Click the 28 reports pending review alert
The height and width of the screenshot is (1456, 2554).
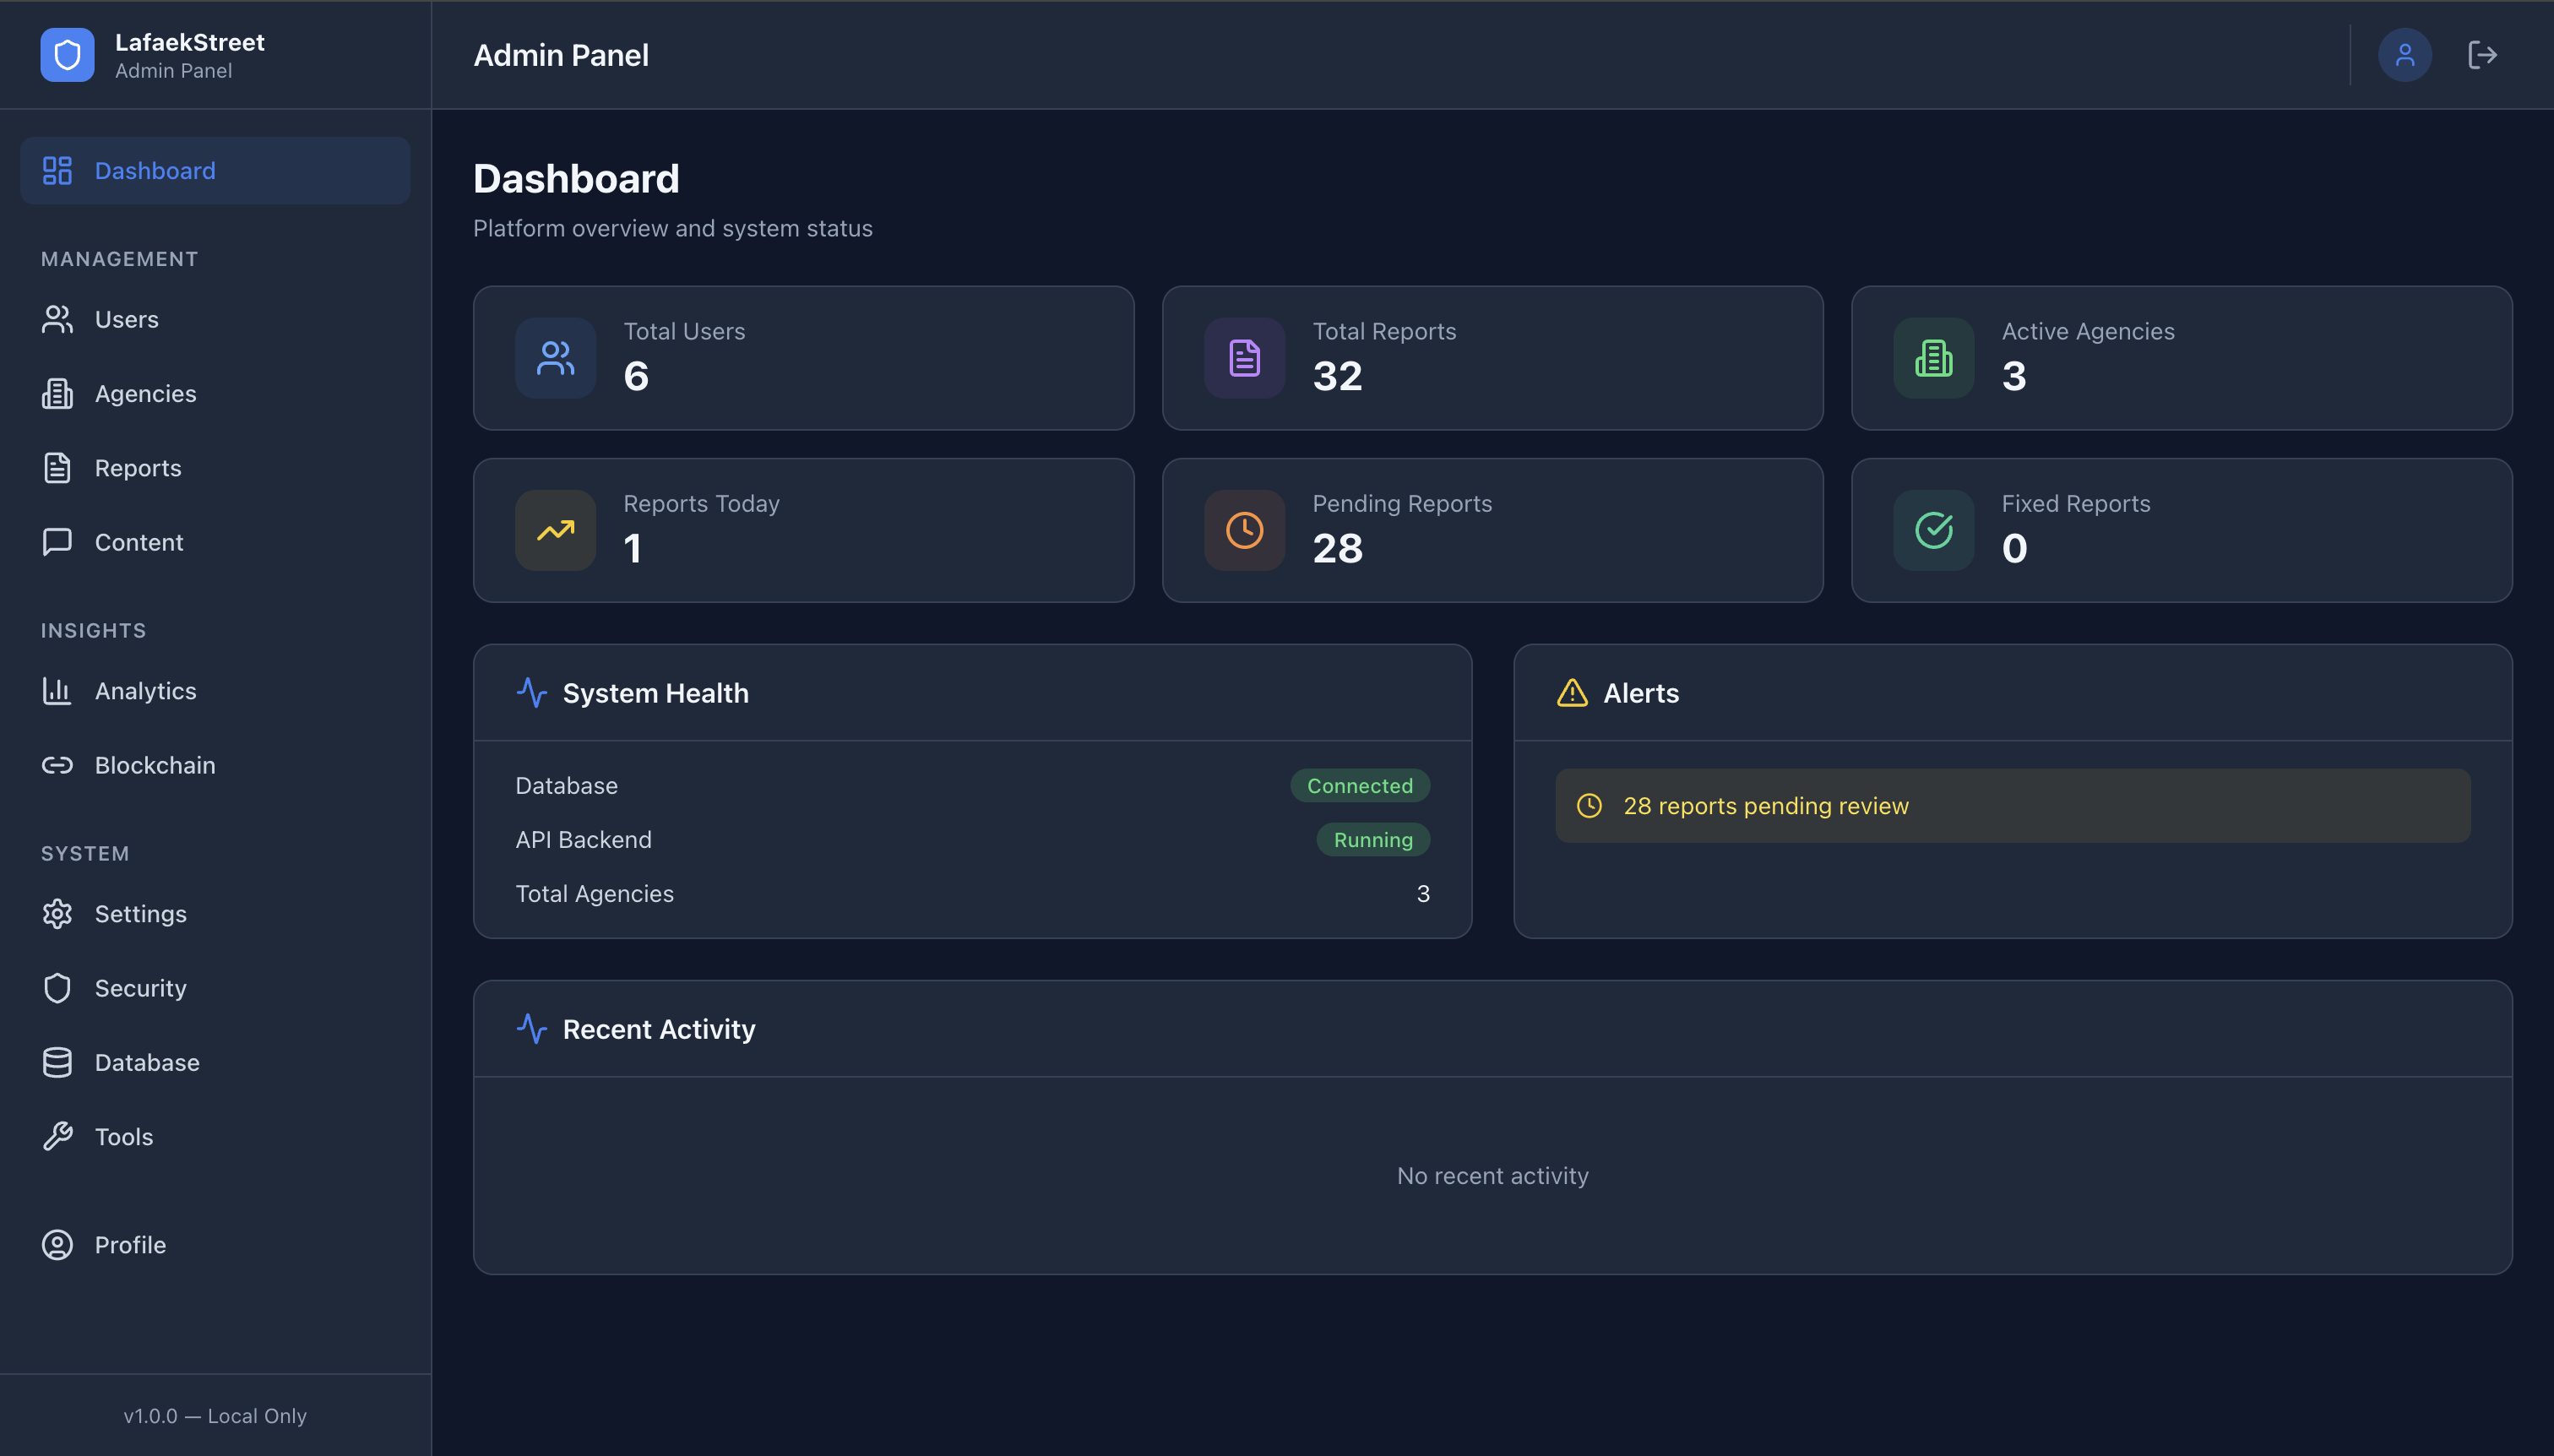pyautogui.click(x=2012, y=805)
